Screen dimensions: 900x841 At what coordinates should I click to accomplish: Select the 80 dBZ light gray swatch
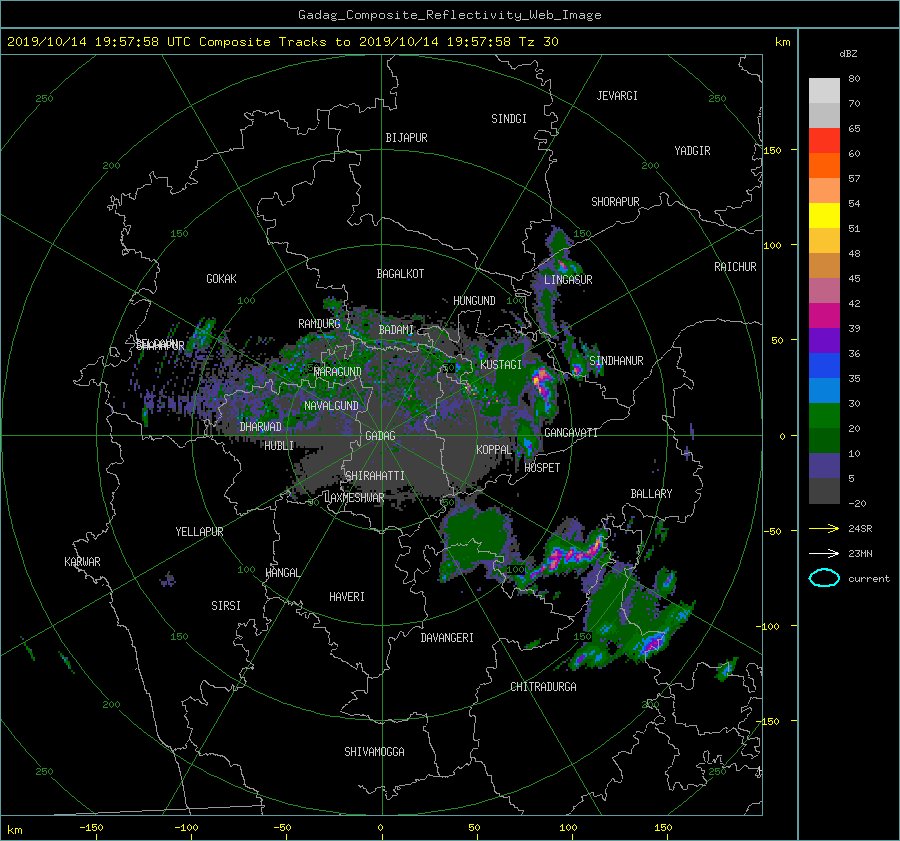pos(824,90)
